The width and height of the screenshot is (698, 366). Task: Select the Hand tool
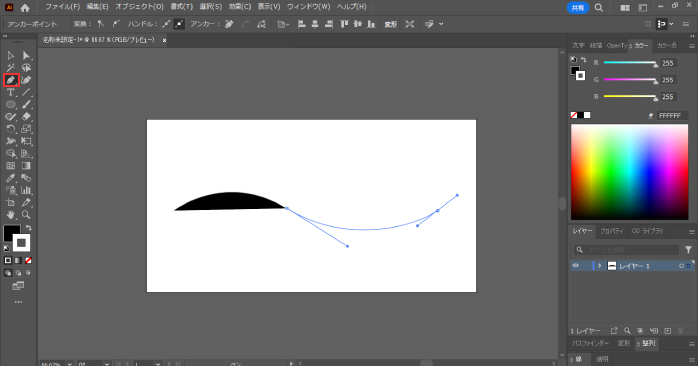[11, 215]
